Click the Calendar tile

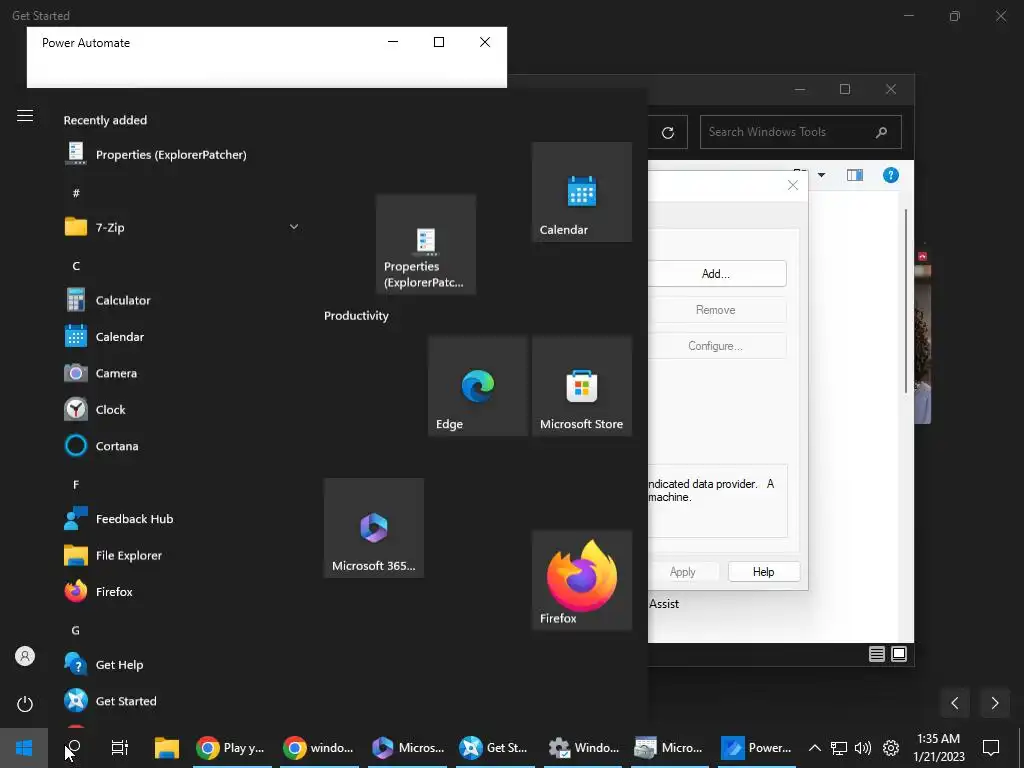pyautogui.click(x=582, y=192)
